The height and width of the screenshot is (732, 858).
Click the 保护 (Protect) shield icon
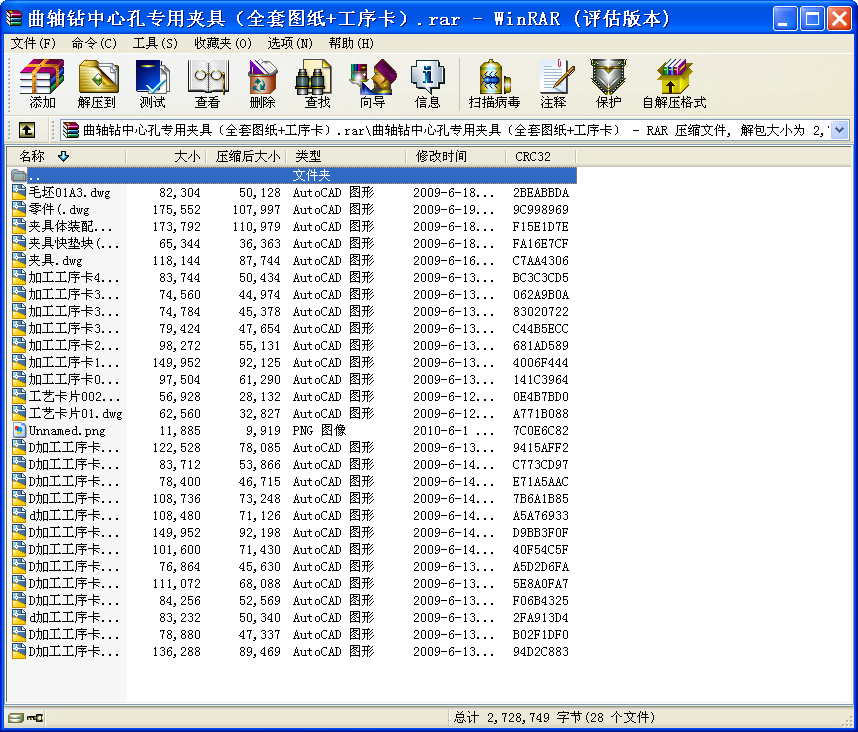[x=608, y=83]
